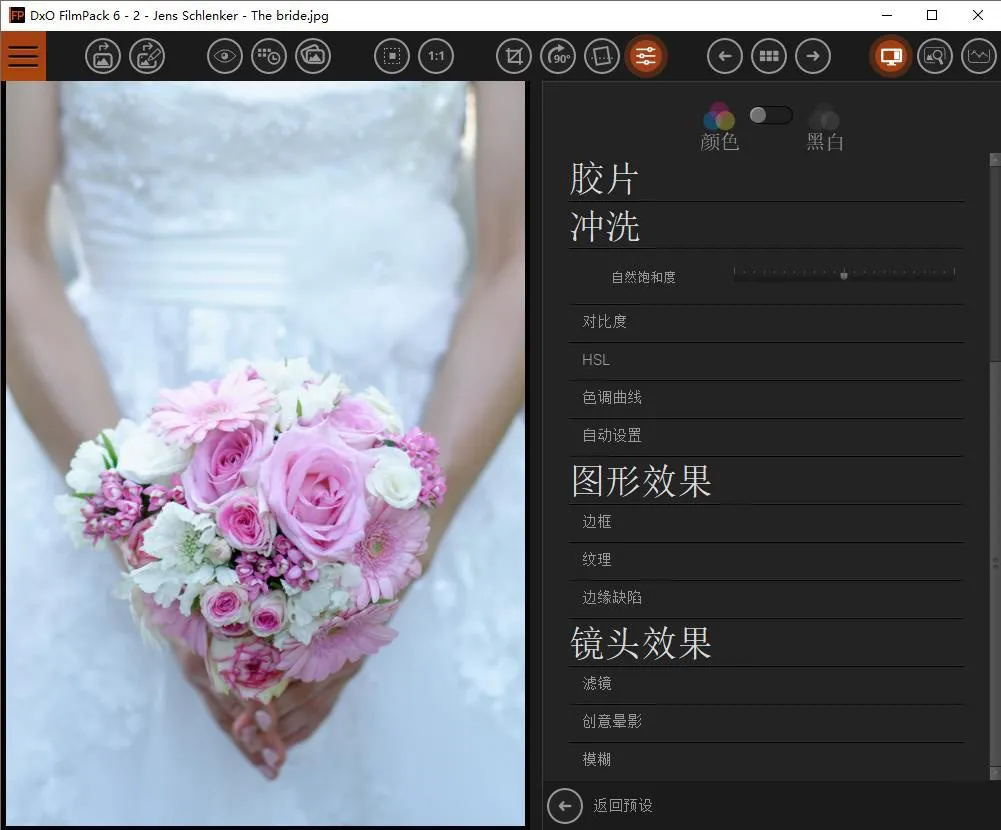Viewport: 1001px width, 830px height.
Task: Expand the HSL section
Action: coord(596,360)
